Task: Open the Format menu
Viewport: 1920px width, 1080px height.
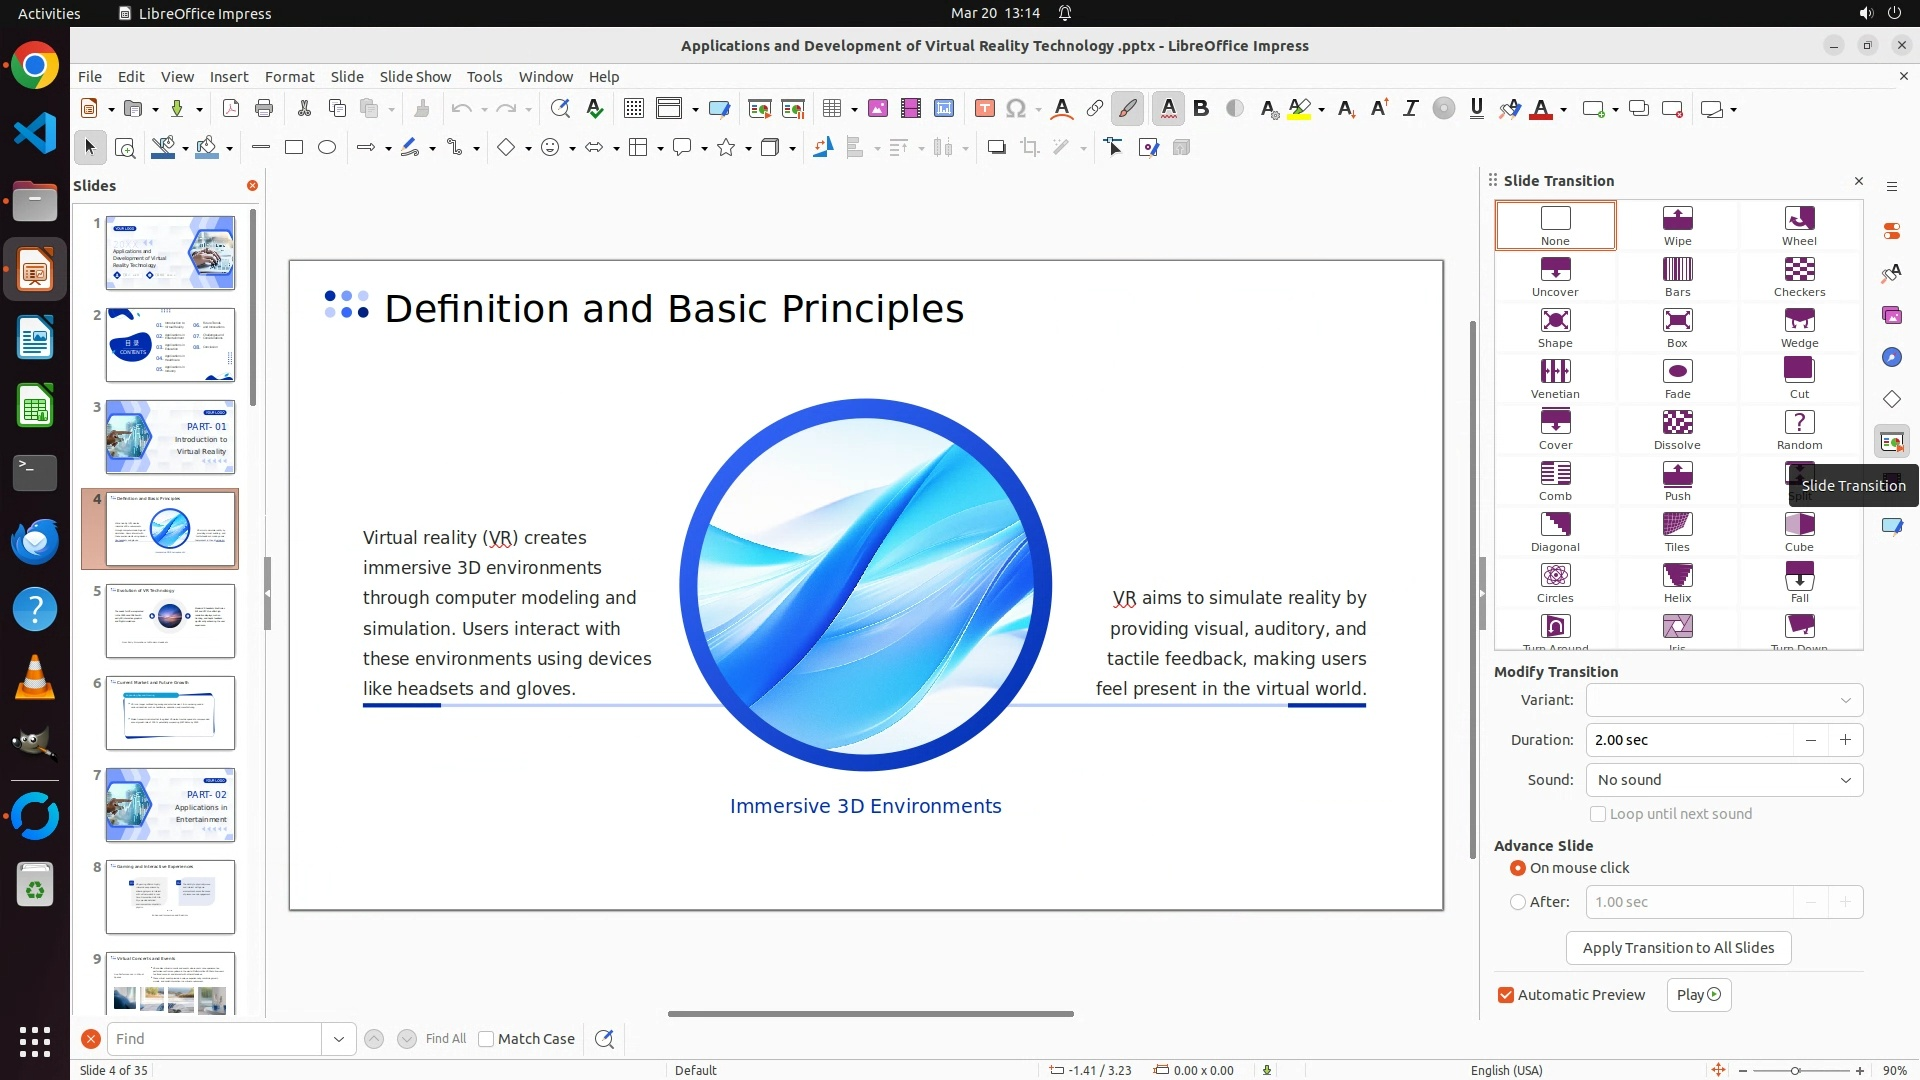Action: pyautogui.click(x=289, y=77)
